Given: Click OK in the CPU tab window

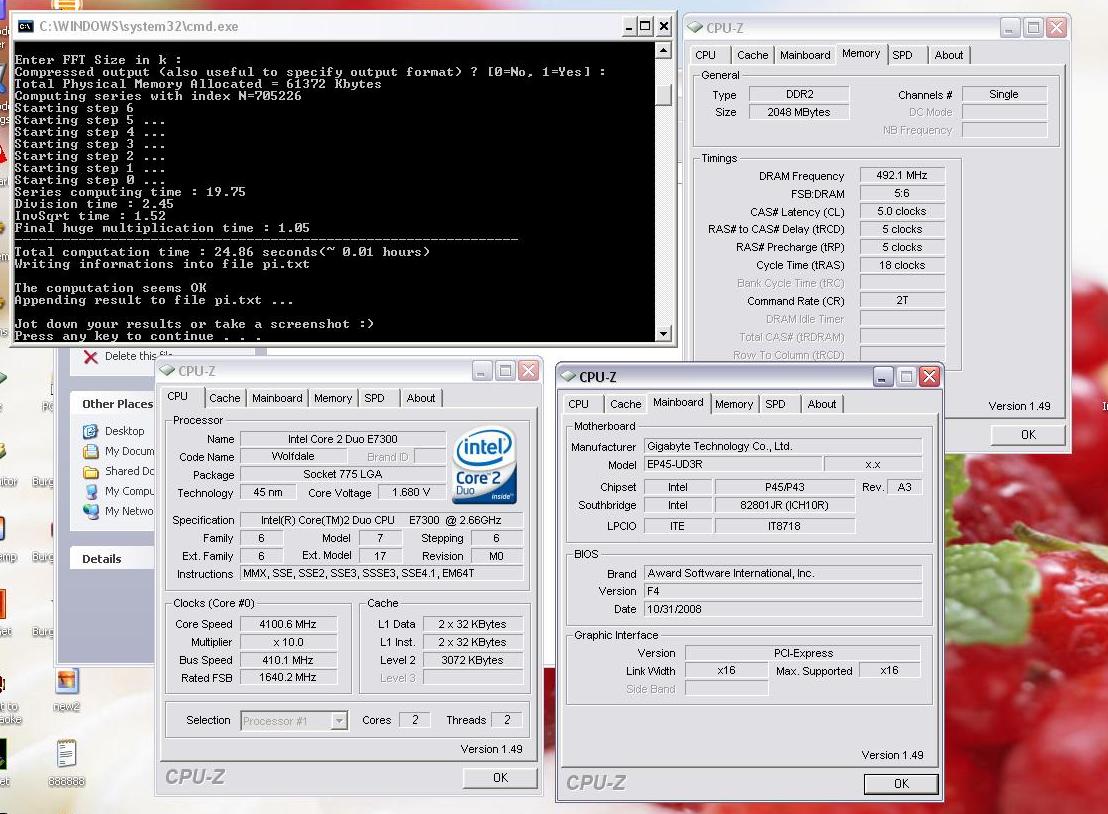Looking at the screenshot, I should [500, 778].
